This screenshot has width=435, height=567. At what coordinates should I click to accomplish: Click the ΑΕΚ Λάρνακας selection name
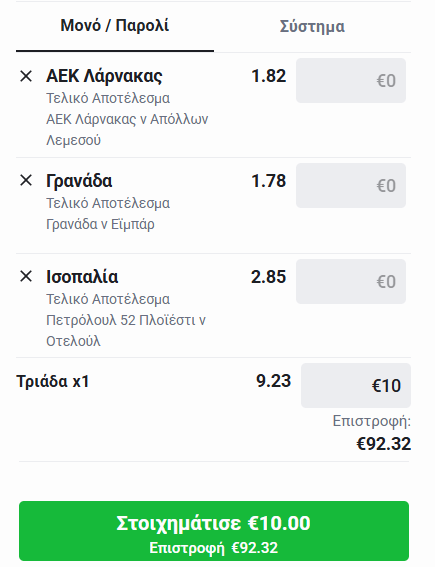(x=104, y=76)
